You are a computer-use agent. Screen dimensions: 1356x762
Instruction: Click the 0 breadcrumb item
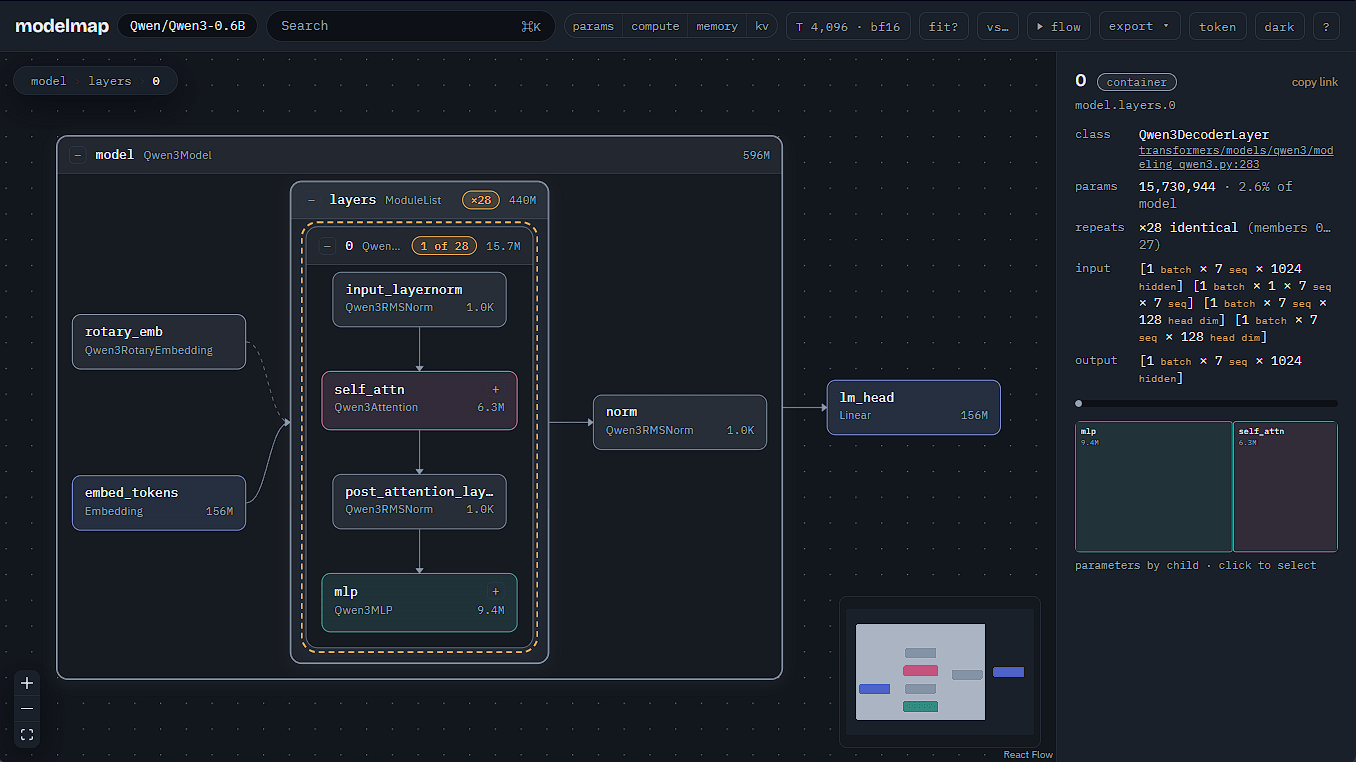click(156, 81)
